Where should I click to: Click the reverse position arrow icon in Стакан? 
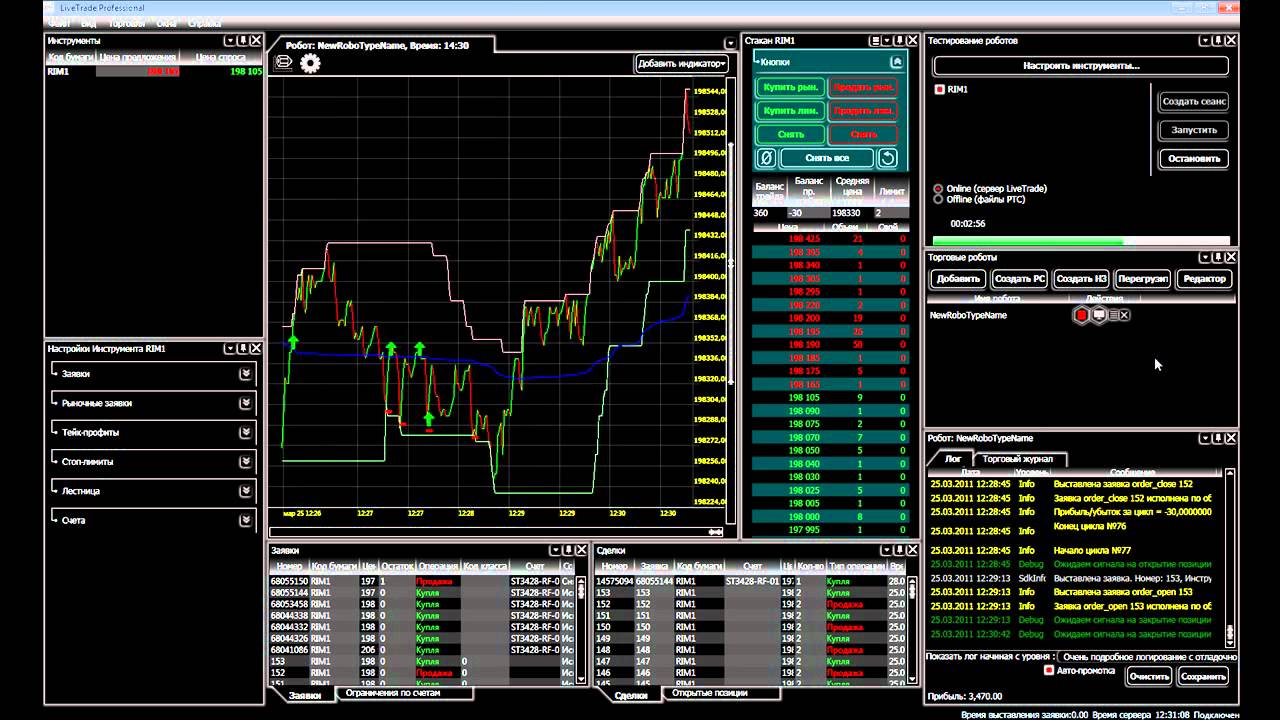(888, 158)
